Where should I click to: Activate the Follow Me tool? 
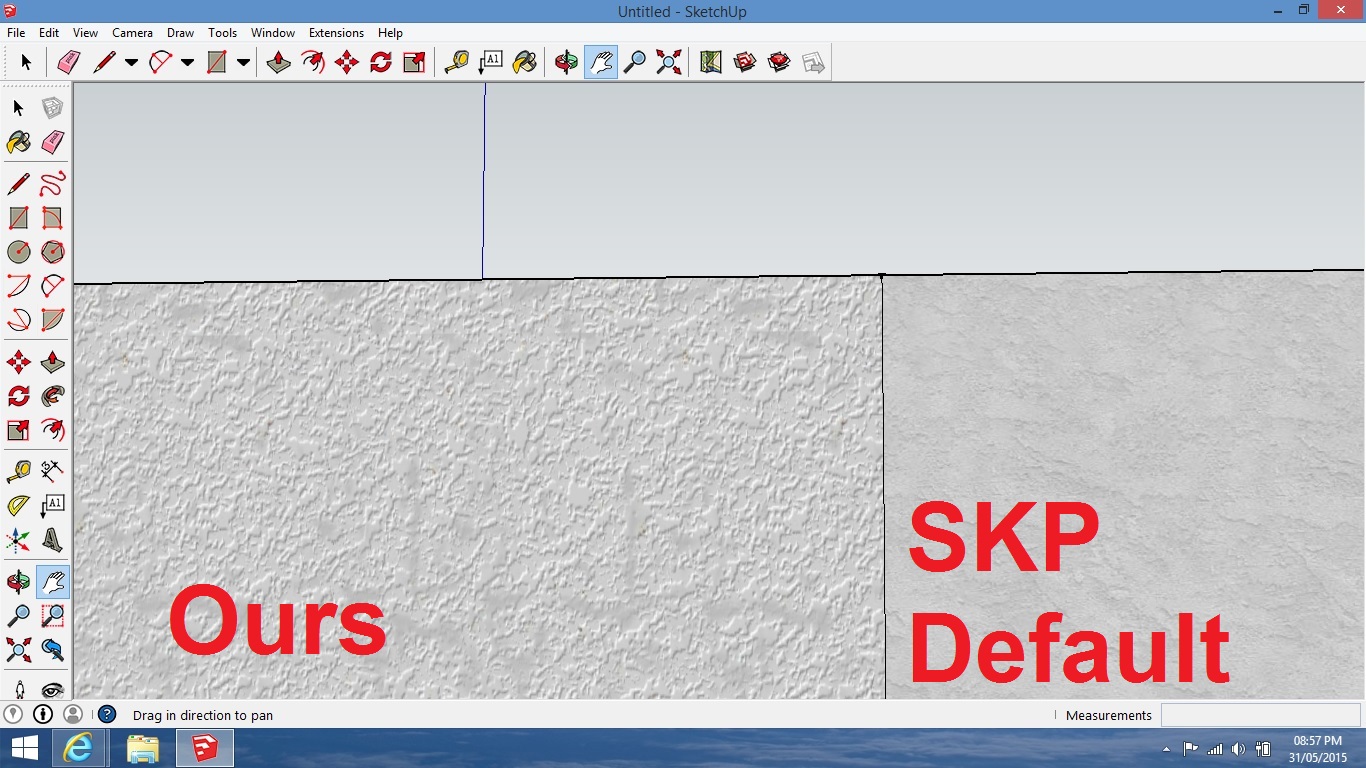coord(53,396)
